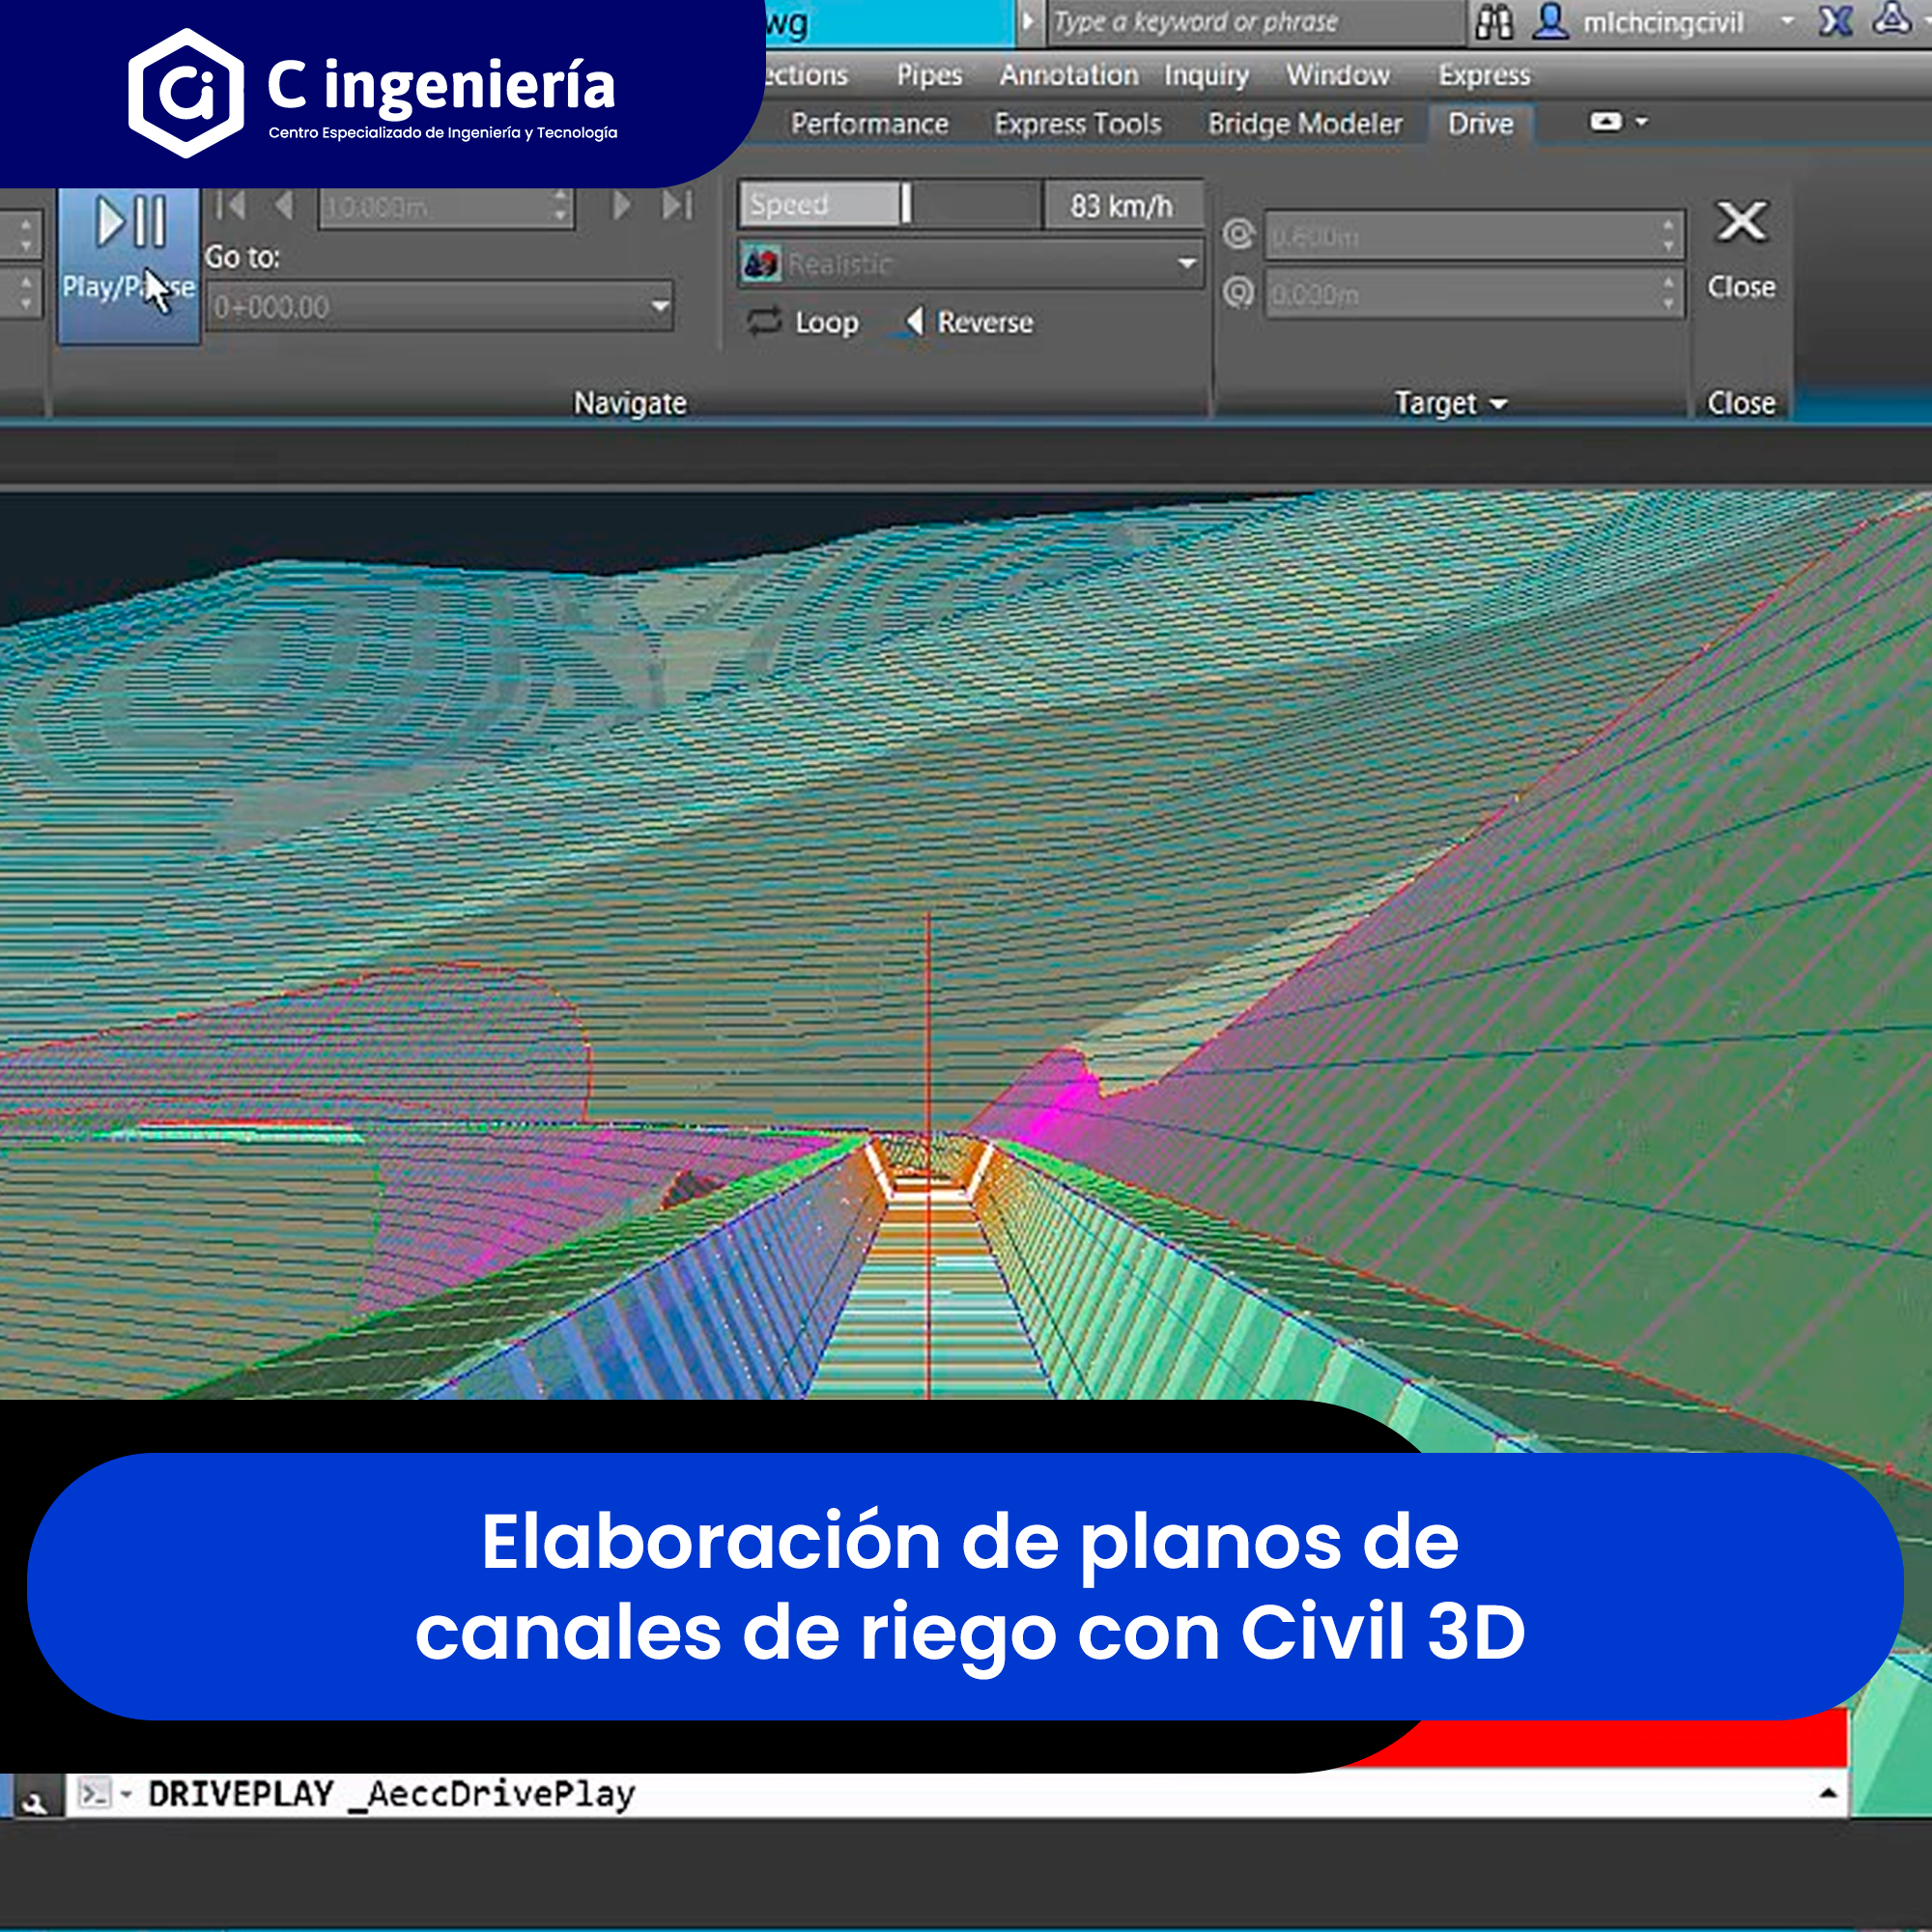Screen dimensions: 1932x1932
Task: Open the Annotation menu
Action: pyautogui.click(x=1069, y=75)
